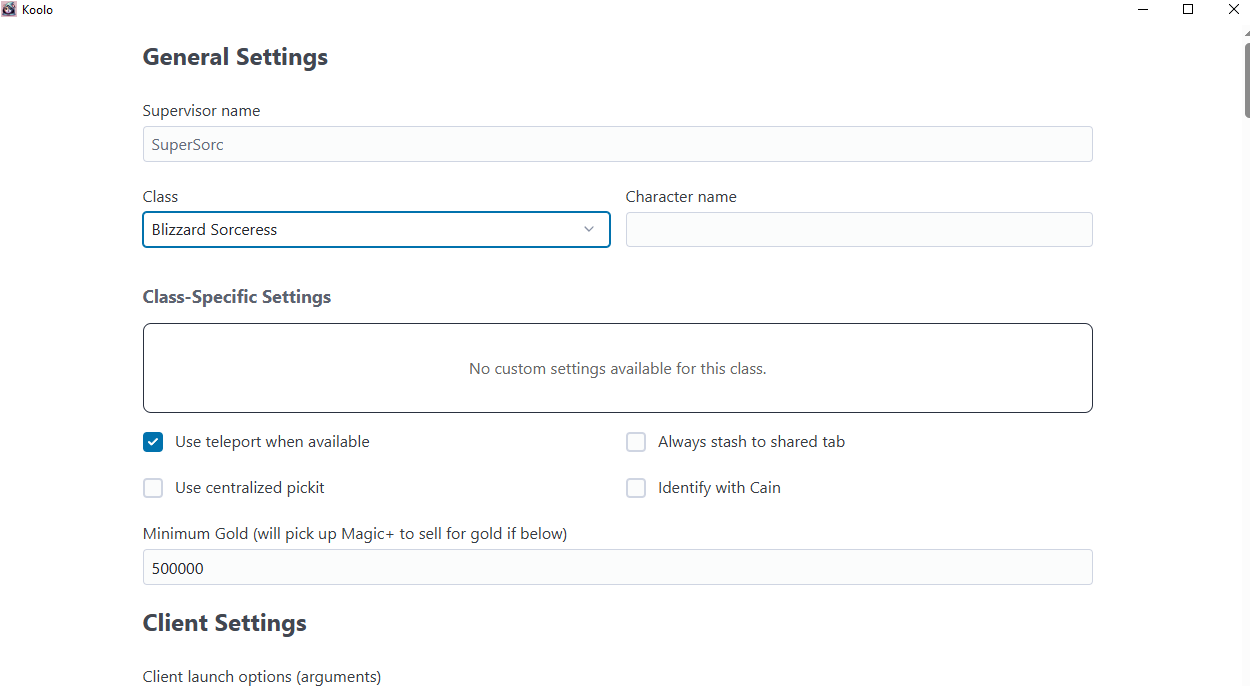Enable Always stash to shared tab
Viewport: 1250px width, 686px height.
636,442
